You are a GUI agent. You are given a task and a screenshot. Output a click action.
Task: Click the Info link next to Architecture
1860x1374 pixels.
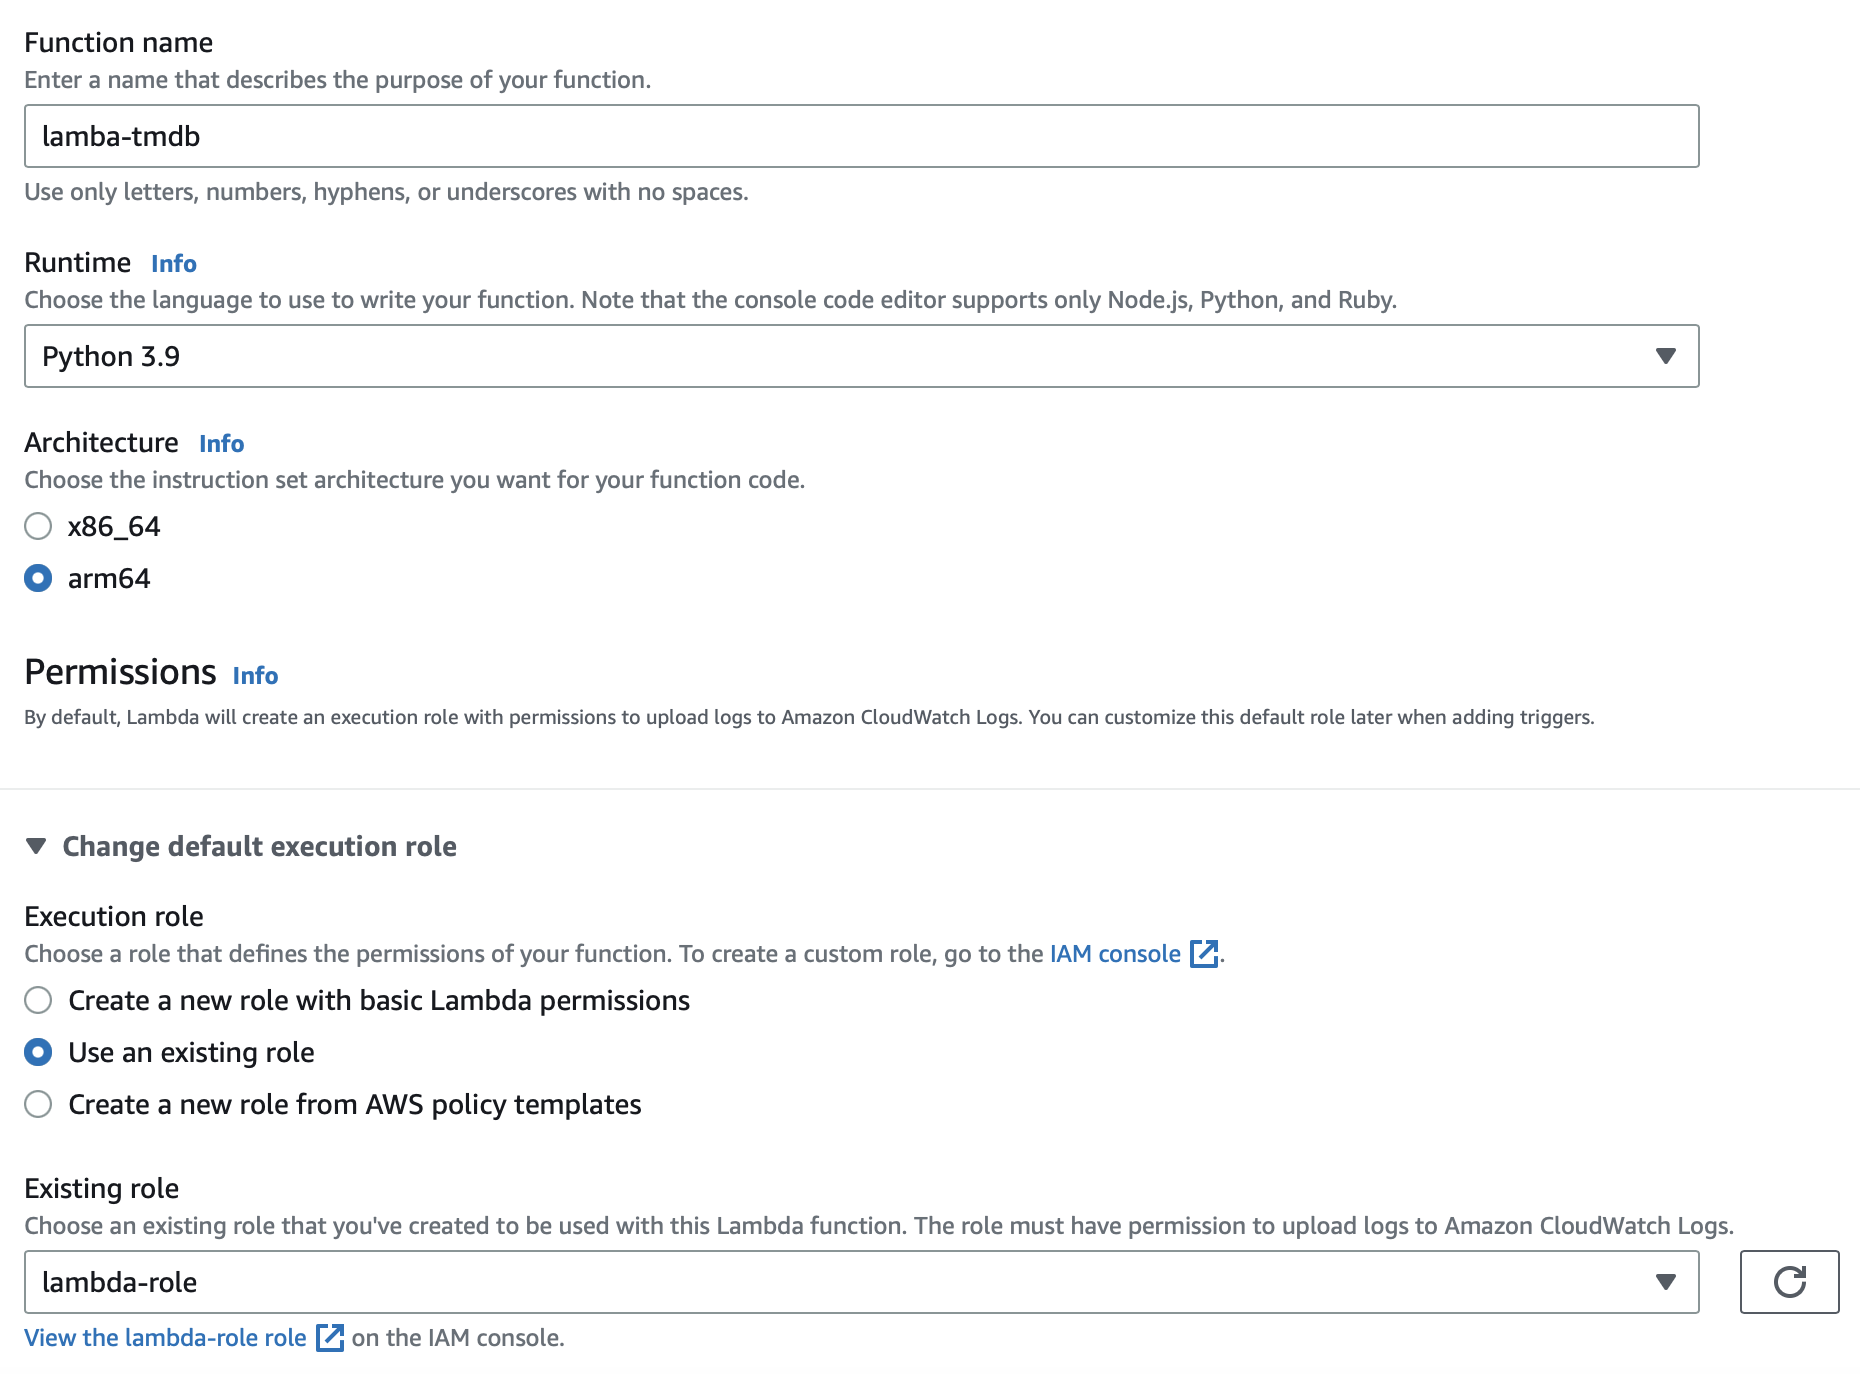(221, 443)
